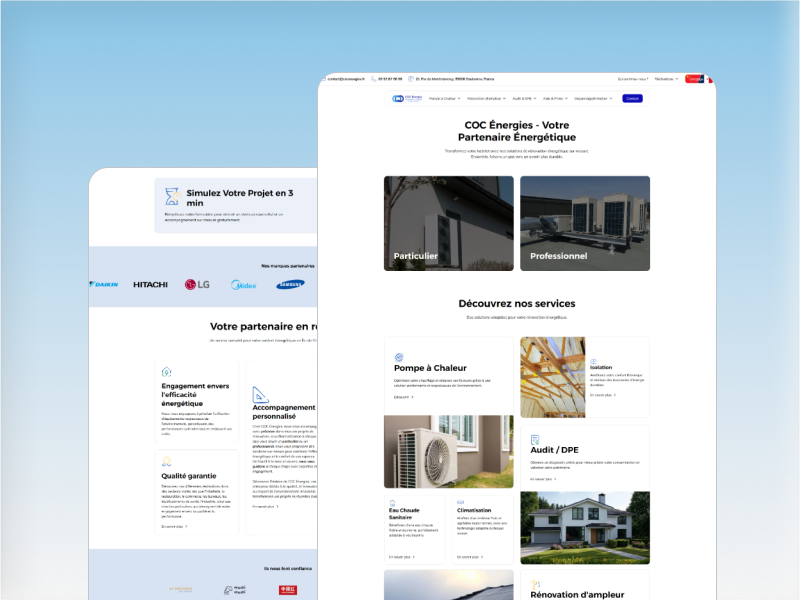The width and height of the screenshot is (800, 600).
Task: Click the Ils nous font confiance label
Action: pyautogui.click(x=288, y=568)
